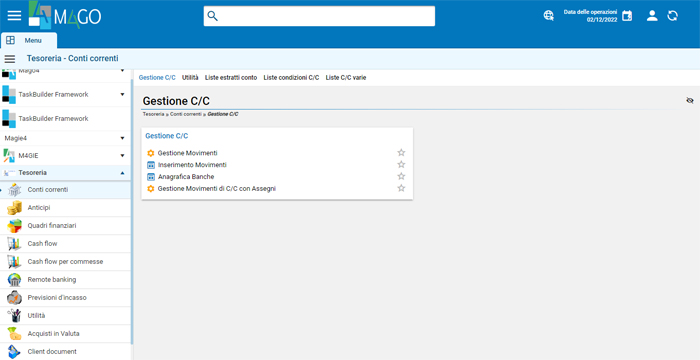700x360 pixels.
Task: Select Client document in the sidebar
Action: 65,352
